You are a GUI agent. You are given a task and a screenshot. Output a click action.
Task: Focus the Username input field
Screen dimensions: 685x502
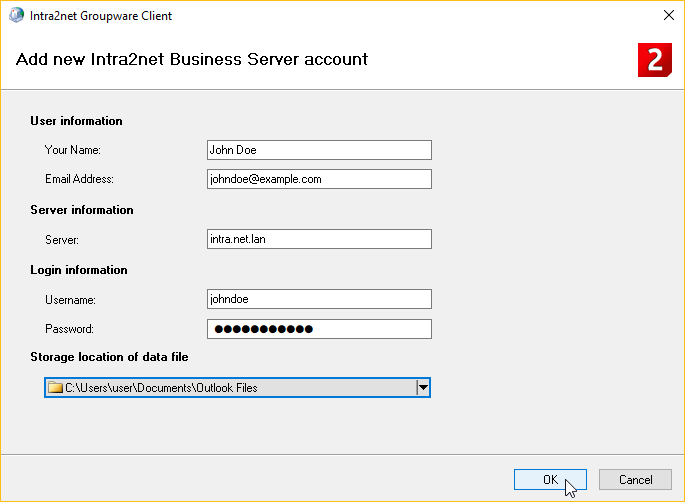click(319, 299)
